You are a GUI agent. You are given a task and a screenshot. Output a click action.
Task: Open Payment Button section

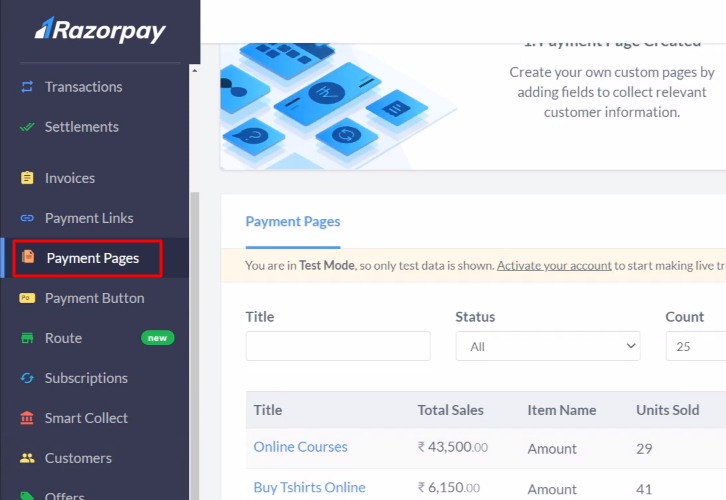[x=95, y=298]
